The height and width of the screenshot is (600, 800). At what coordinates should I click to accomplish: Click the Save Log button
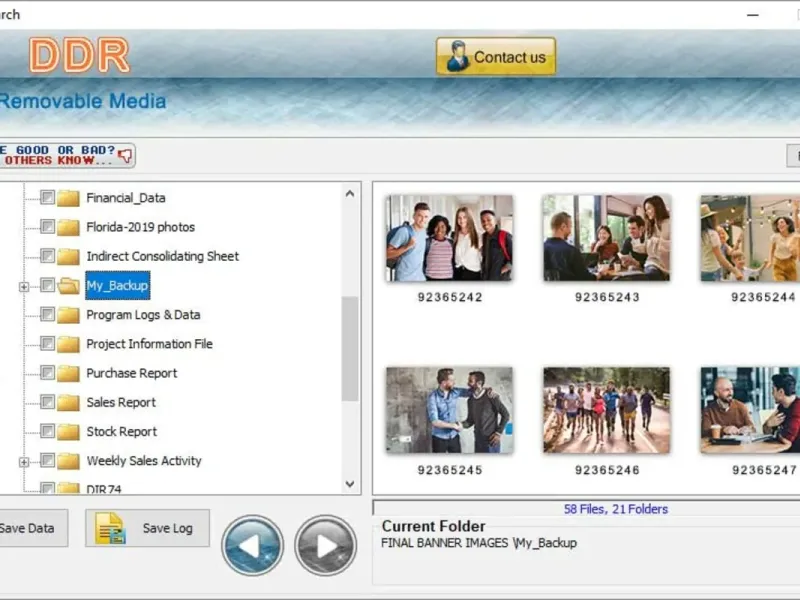pos(147,528)
